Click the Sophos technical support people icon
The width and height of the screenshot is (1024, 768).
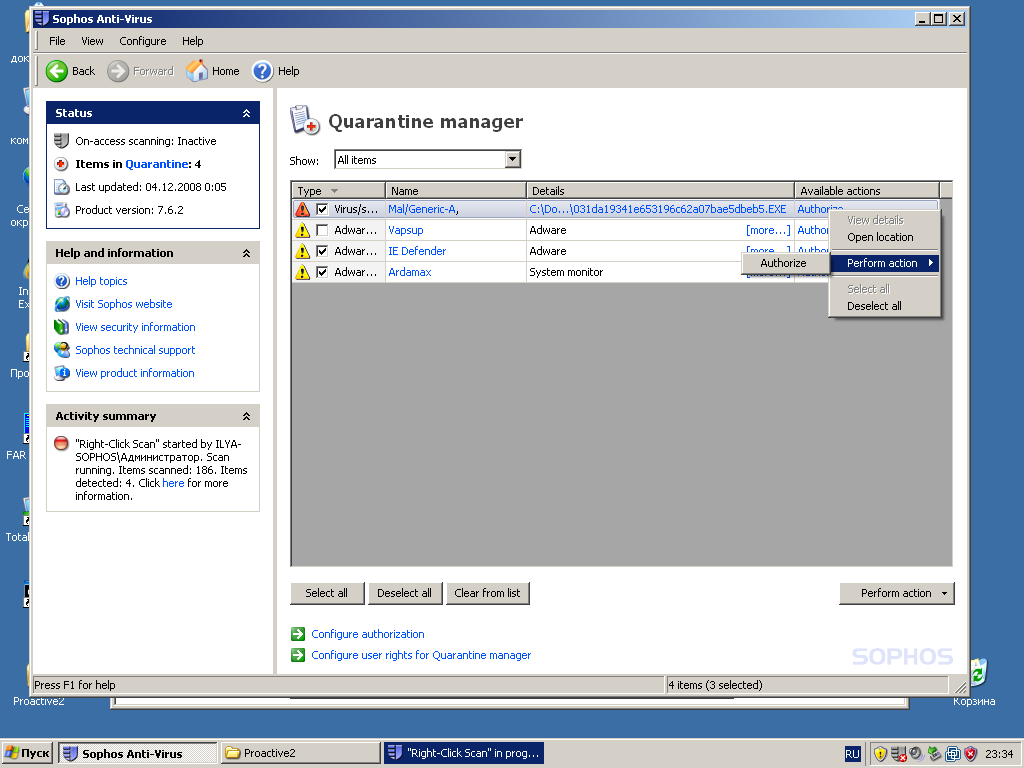click(x=62, y=349)
